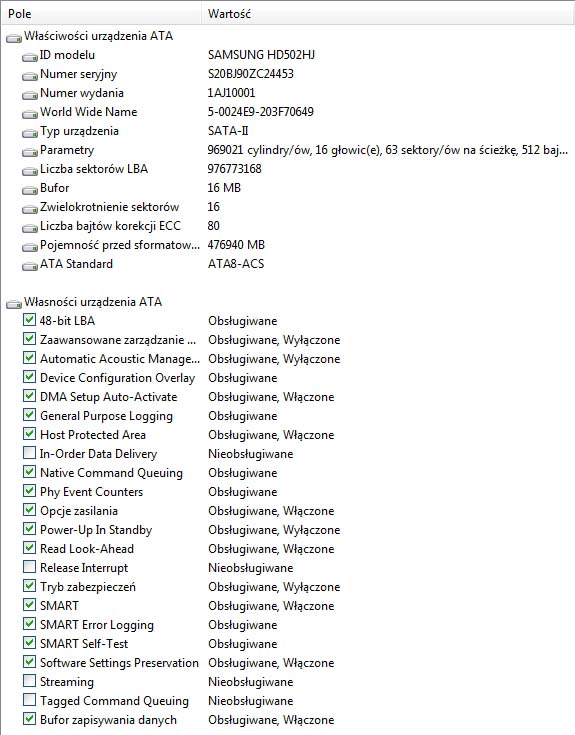This screenshot has width=575, height=735.
Task: Select the Typ urządzenia row
Action: [287, 131]
